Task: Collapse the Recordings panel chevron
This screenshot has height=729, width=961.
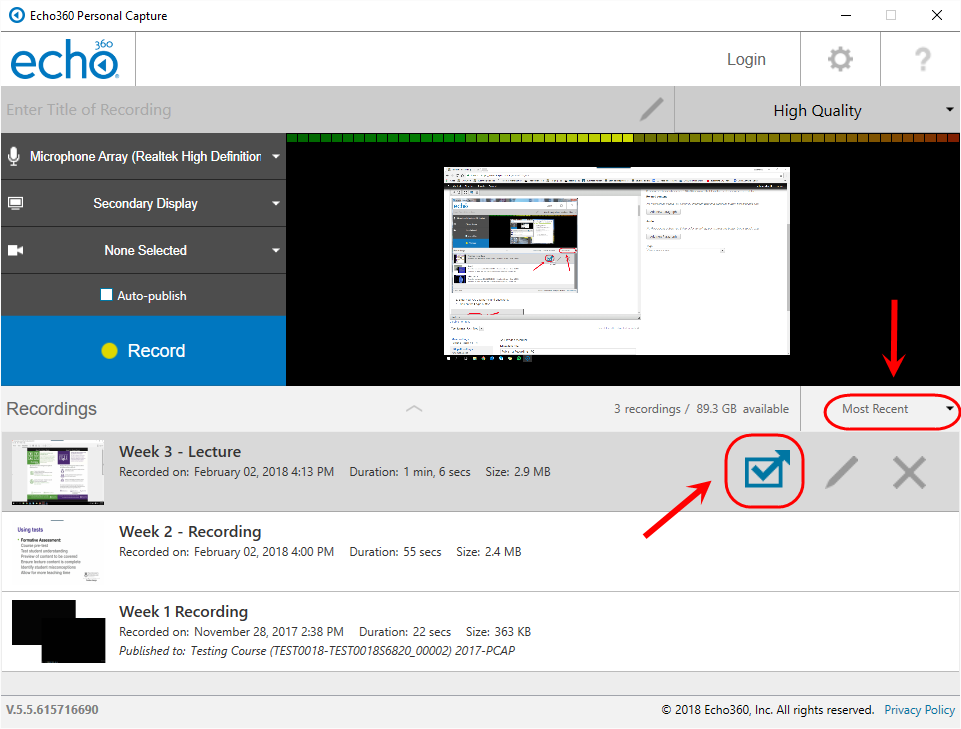Action: 414,408
